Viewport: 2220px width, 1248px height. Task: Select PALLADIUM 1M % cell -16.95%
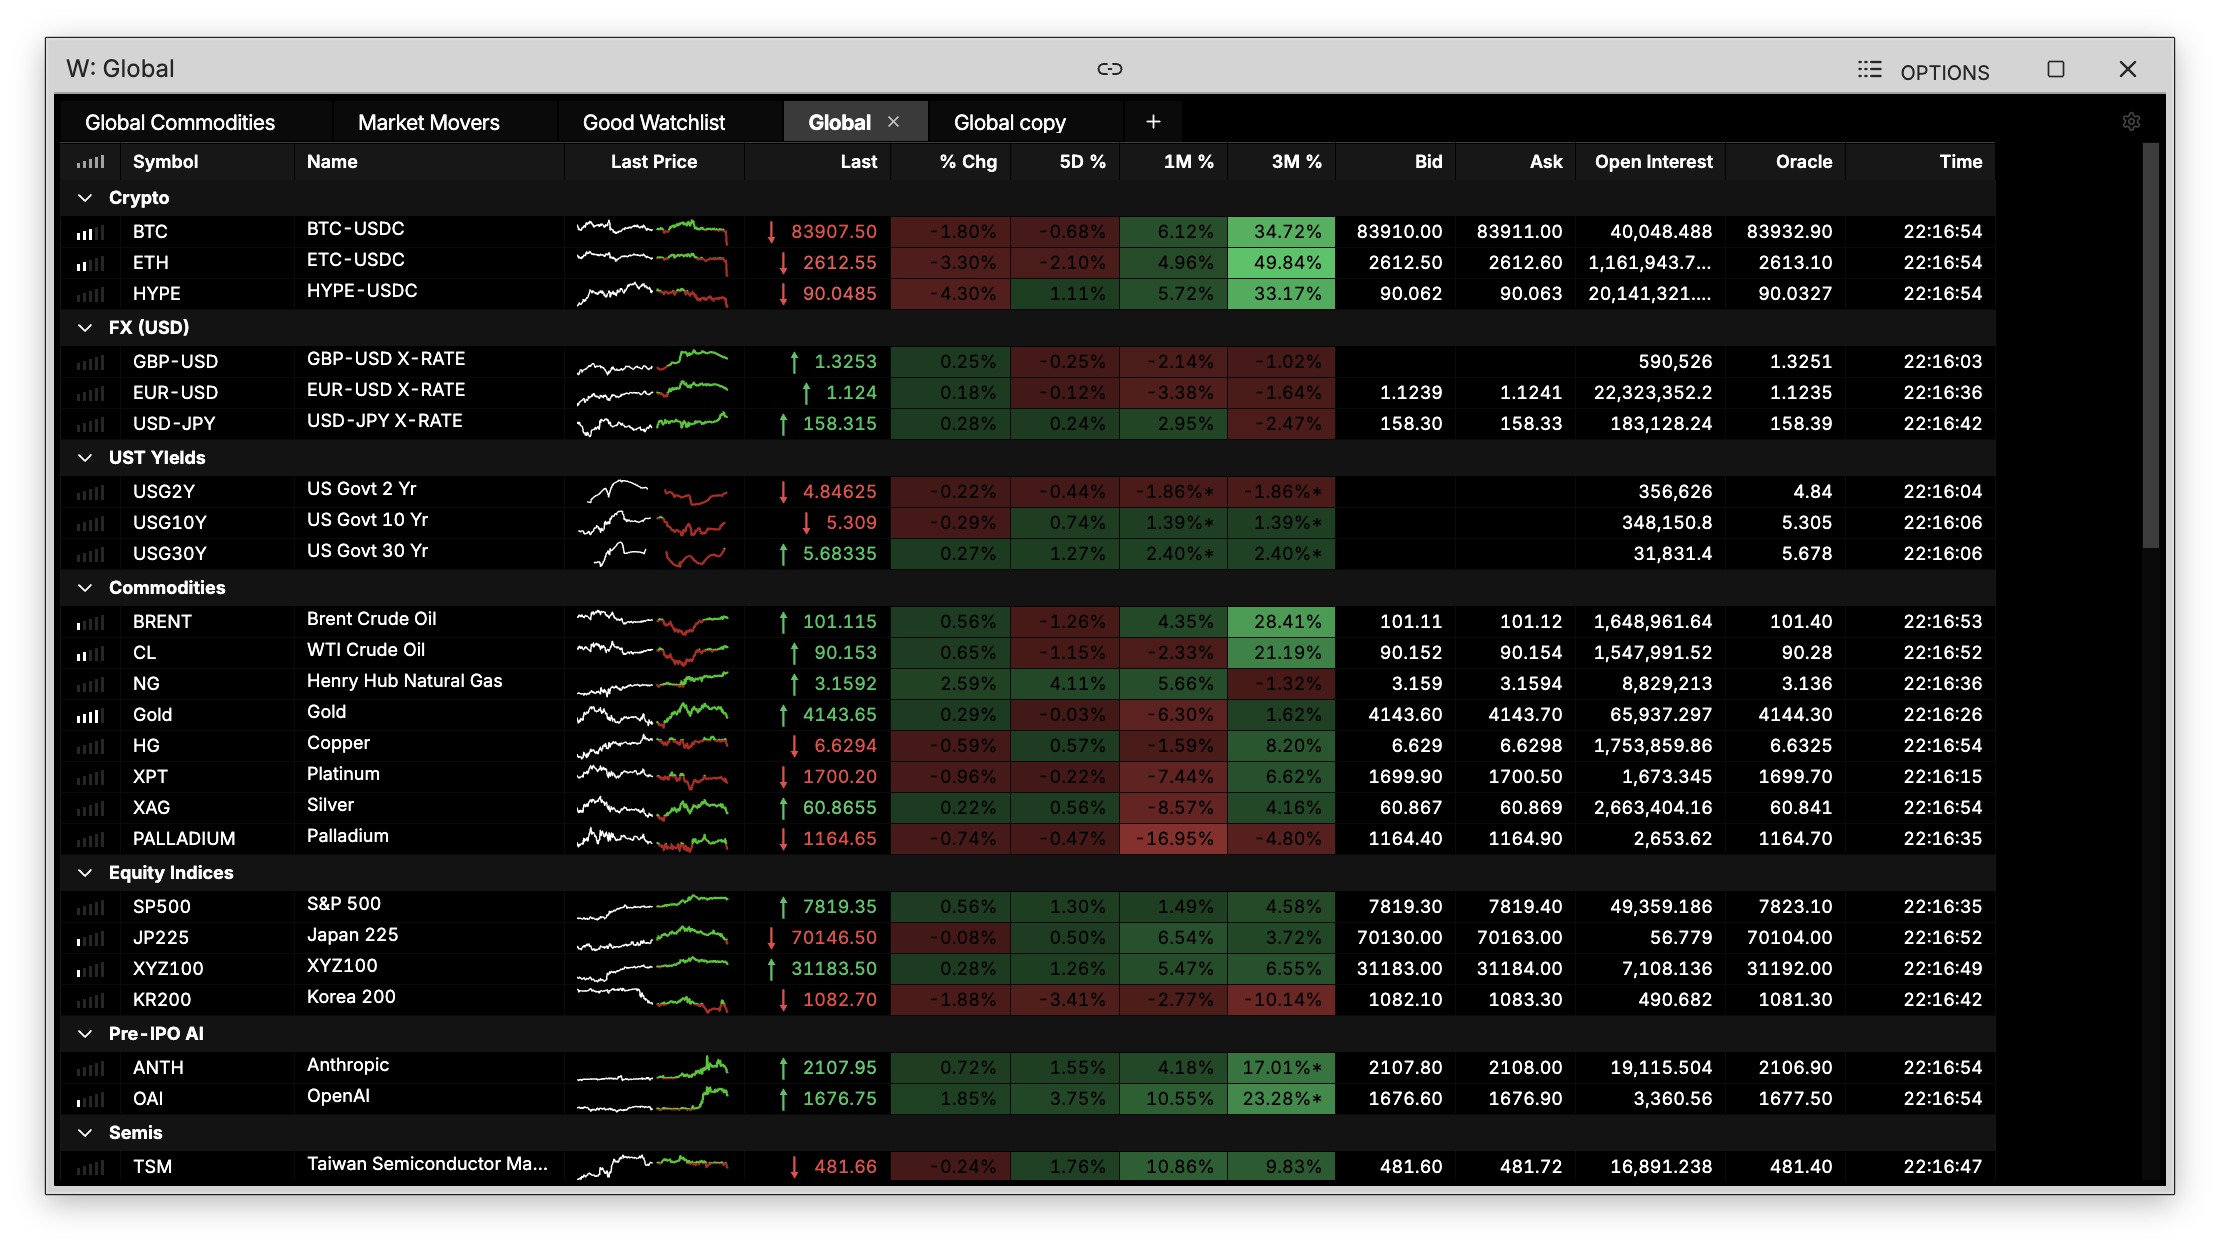(x=1174, y=839)
